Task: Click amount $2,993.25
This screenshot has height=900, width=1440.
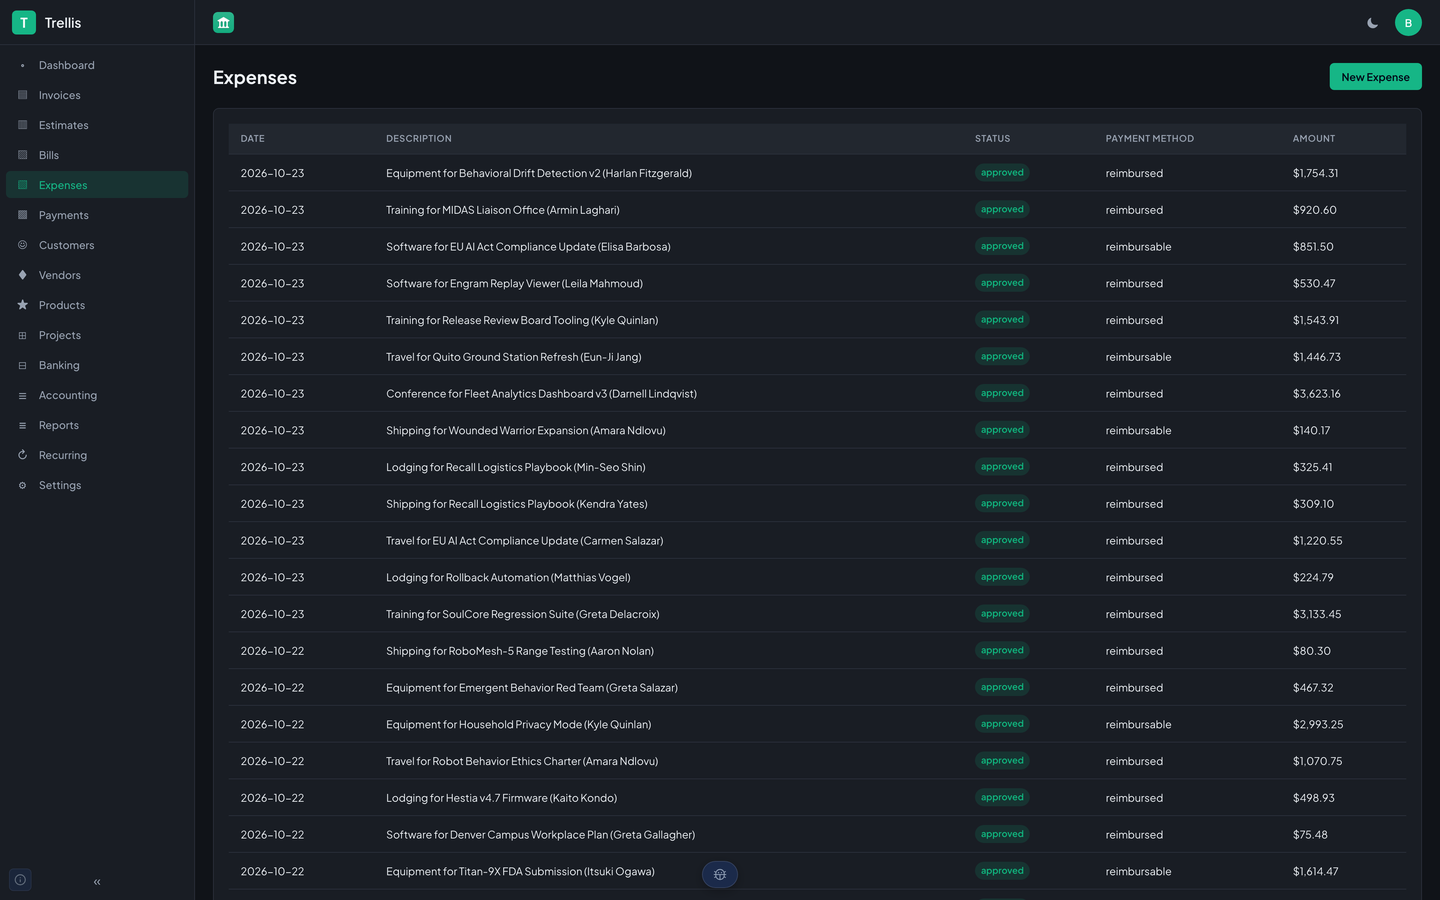Action: (x=1318, y=725)
